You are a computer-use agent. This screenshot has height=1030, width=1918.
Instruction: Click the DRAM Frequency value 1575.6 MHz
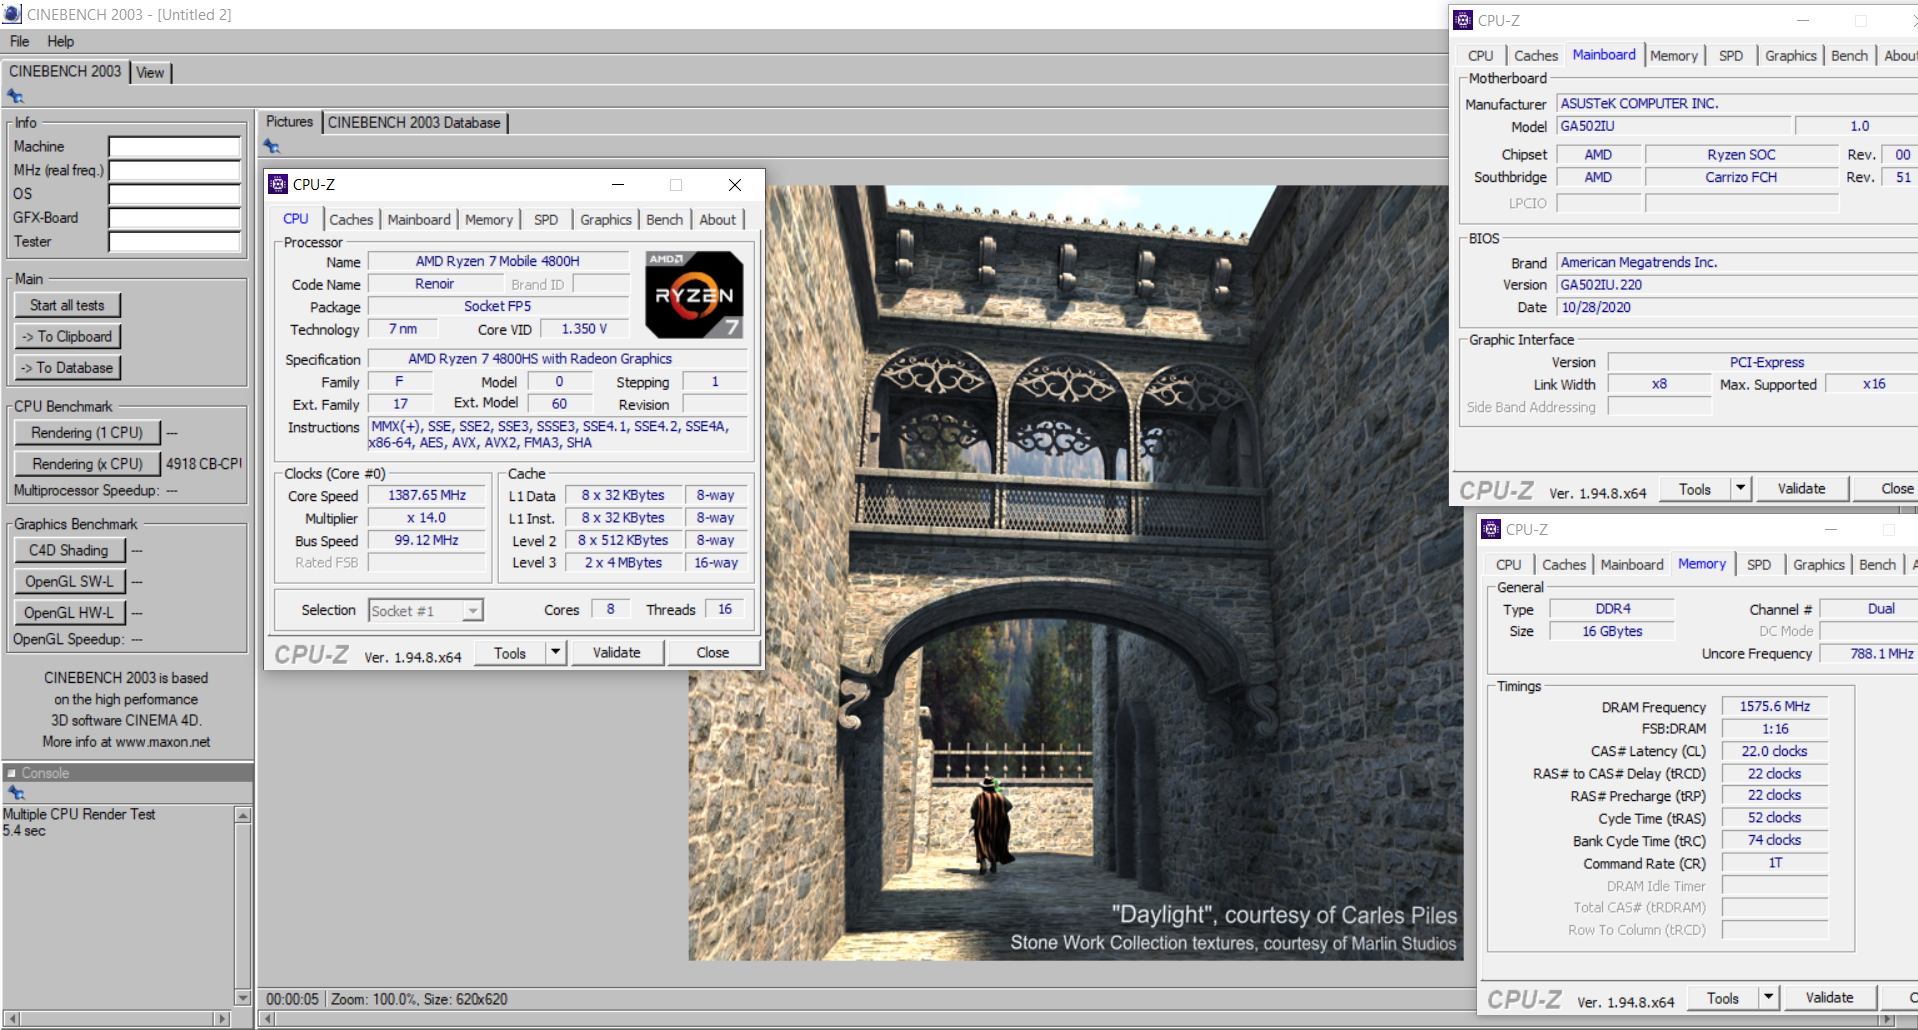pos(1774,706)
